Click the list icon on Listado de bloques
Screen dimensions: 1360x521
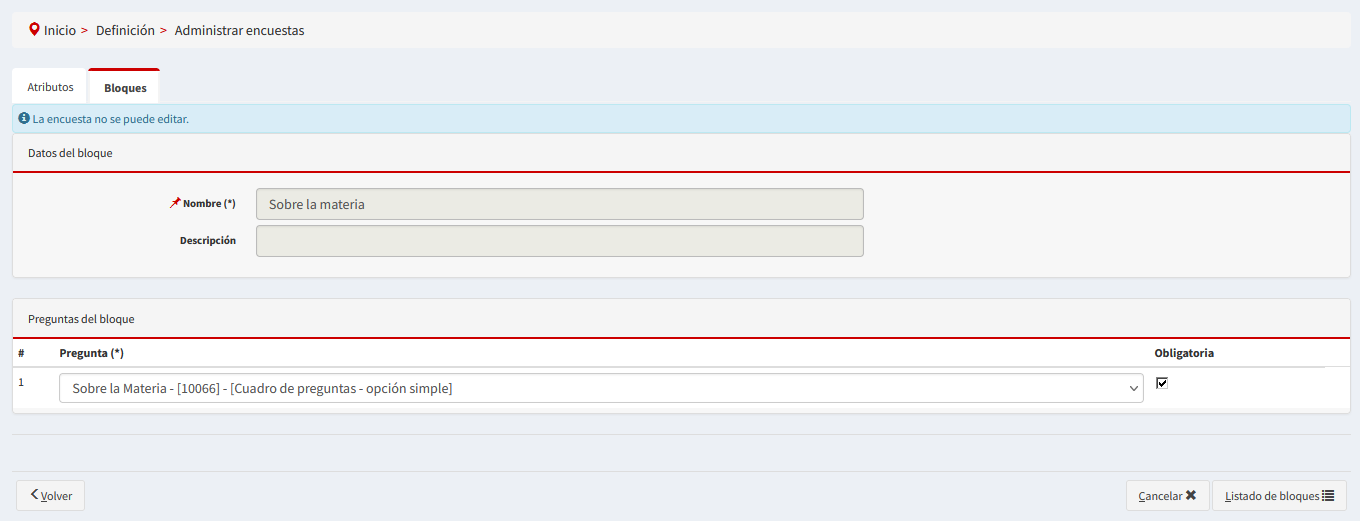pos(1328,495)
